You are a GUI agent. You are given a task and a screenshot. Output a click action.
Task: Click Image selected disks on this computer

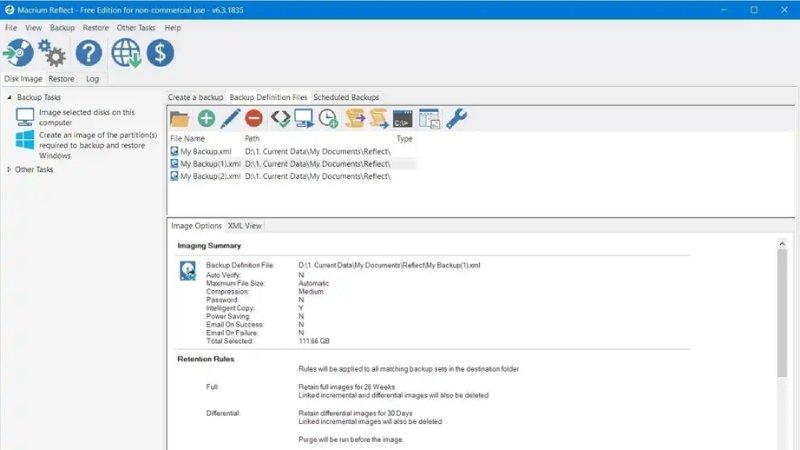[87, 117]
